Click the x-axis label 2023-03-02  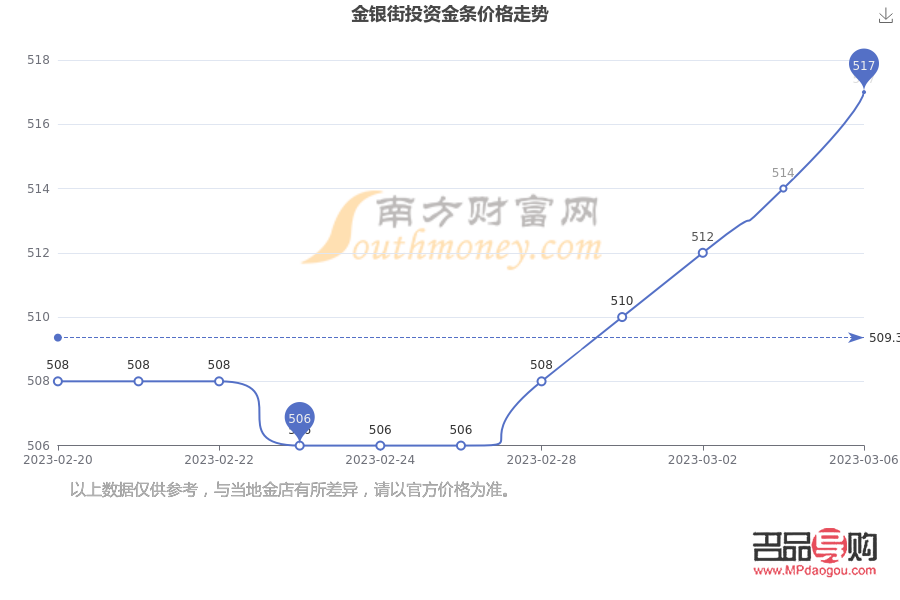point(703,460)
